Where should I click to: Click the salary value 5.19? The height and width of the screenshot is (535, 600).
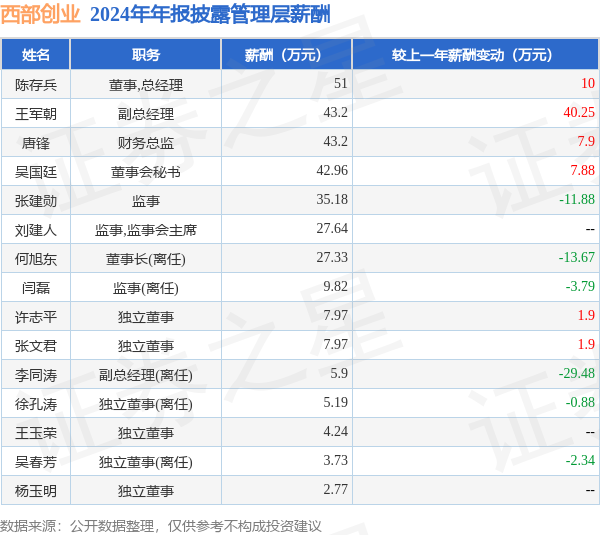(x=336, y=402)
